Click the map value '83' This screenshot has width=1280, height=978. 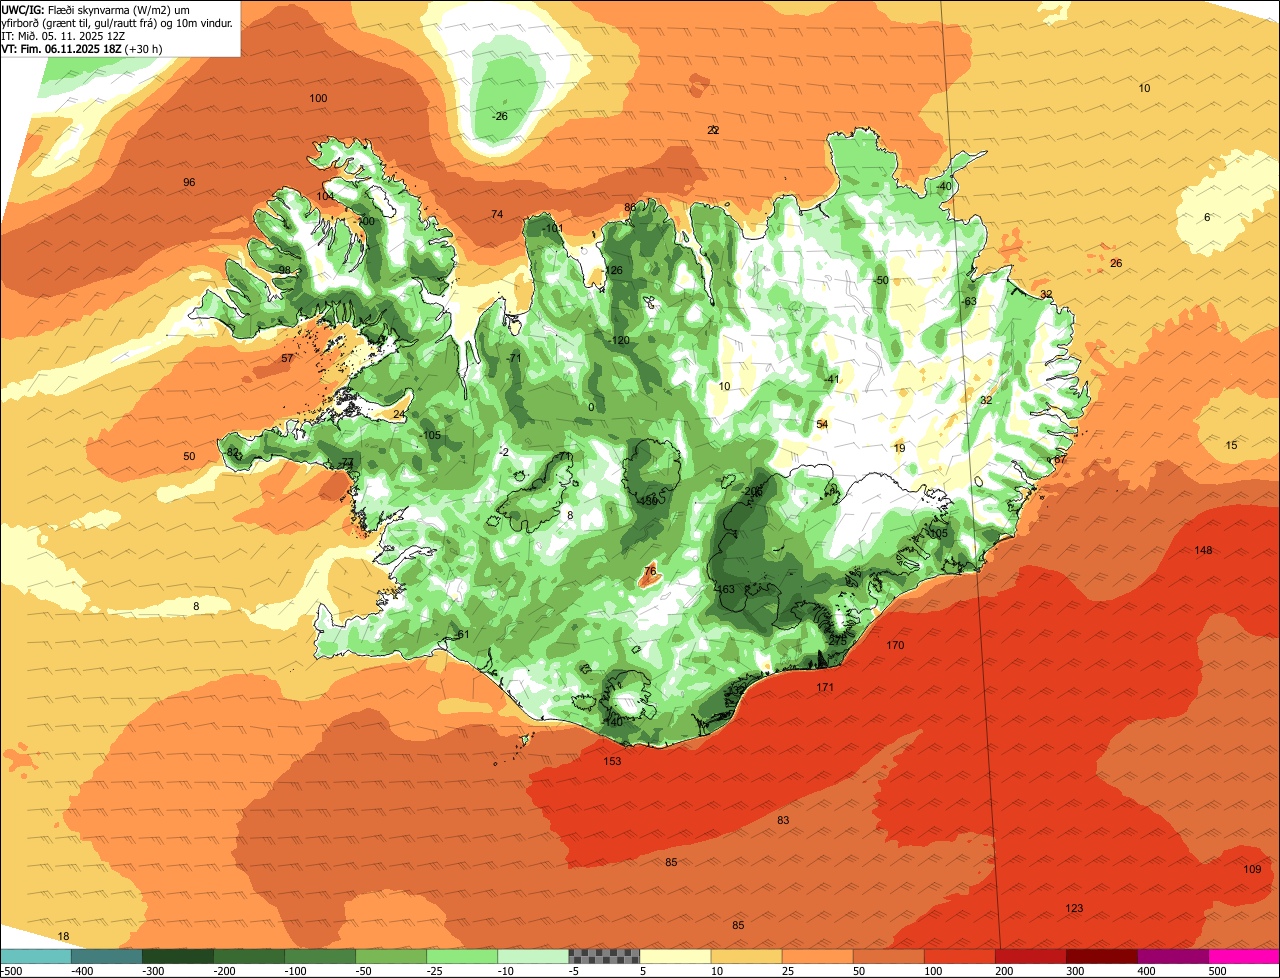(783, 820)
